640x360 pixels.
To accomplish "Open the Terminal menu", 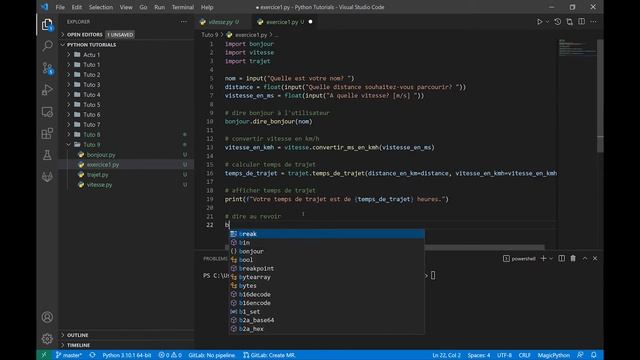I will click(182, 7).
